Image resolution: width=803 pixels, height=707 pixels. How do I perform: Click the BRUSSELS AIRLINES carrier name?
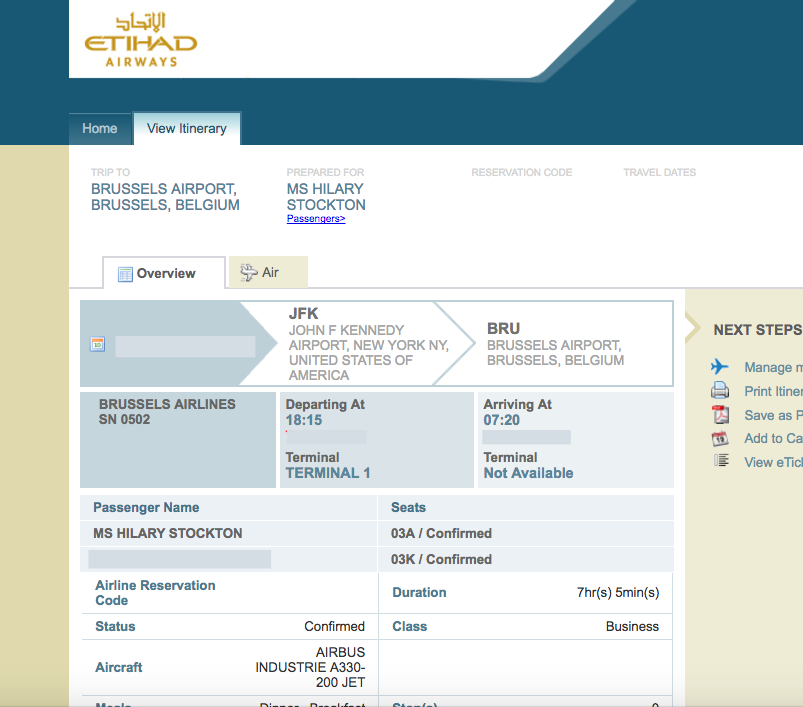[167, 404]
